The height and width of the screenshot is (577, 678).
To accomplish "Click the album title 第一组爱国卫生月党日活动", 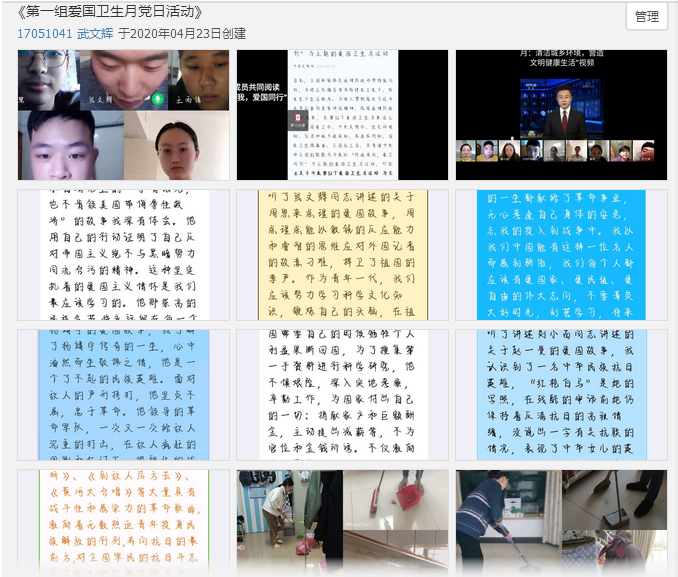I will click(110, 12).
